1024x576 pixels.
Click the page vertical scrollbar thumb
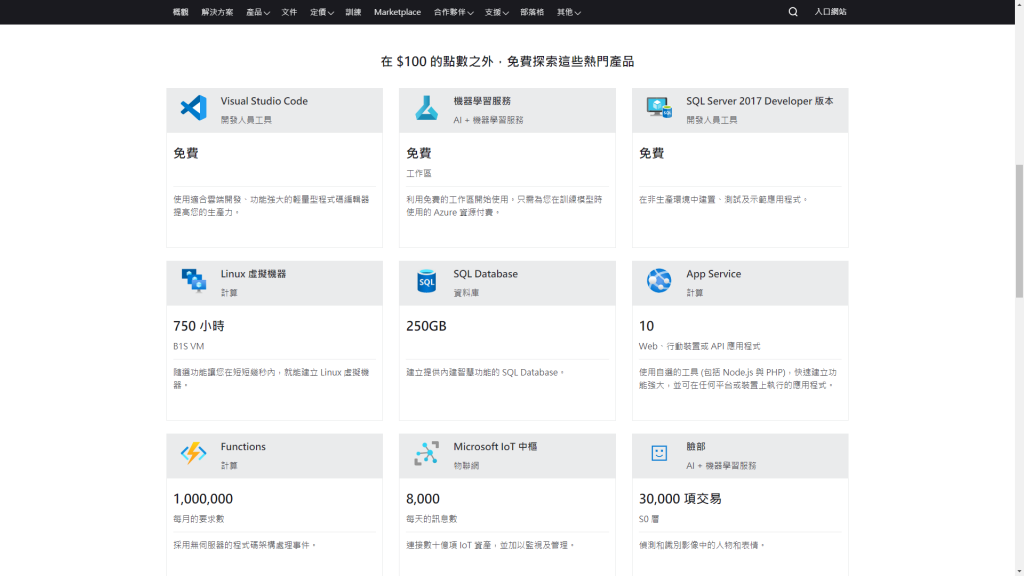click(x=1019, y=231)
